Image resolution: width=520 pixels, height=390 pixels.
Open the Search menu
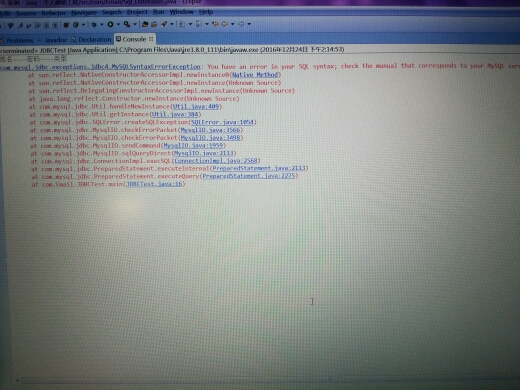click(x=112, y=12)
